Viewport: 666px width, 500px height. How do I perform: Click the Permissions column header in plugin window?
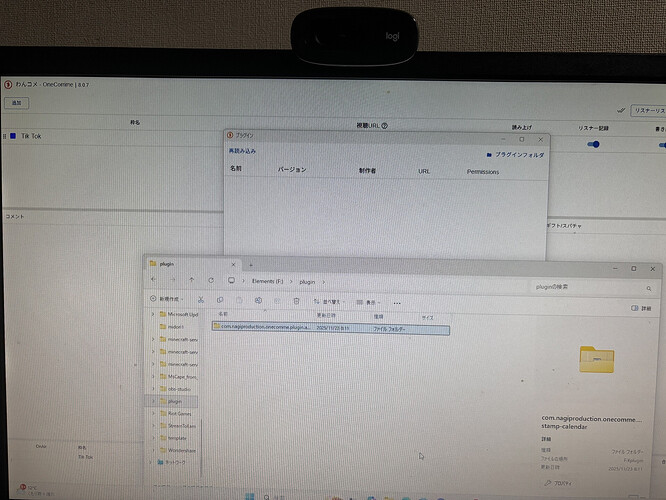(x=483, y=172)
